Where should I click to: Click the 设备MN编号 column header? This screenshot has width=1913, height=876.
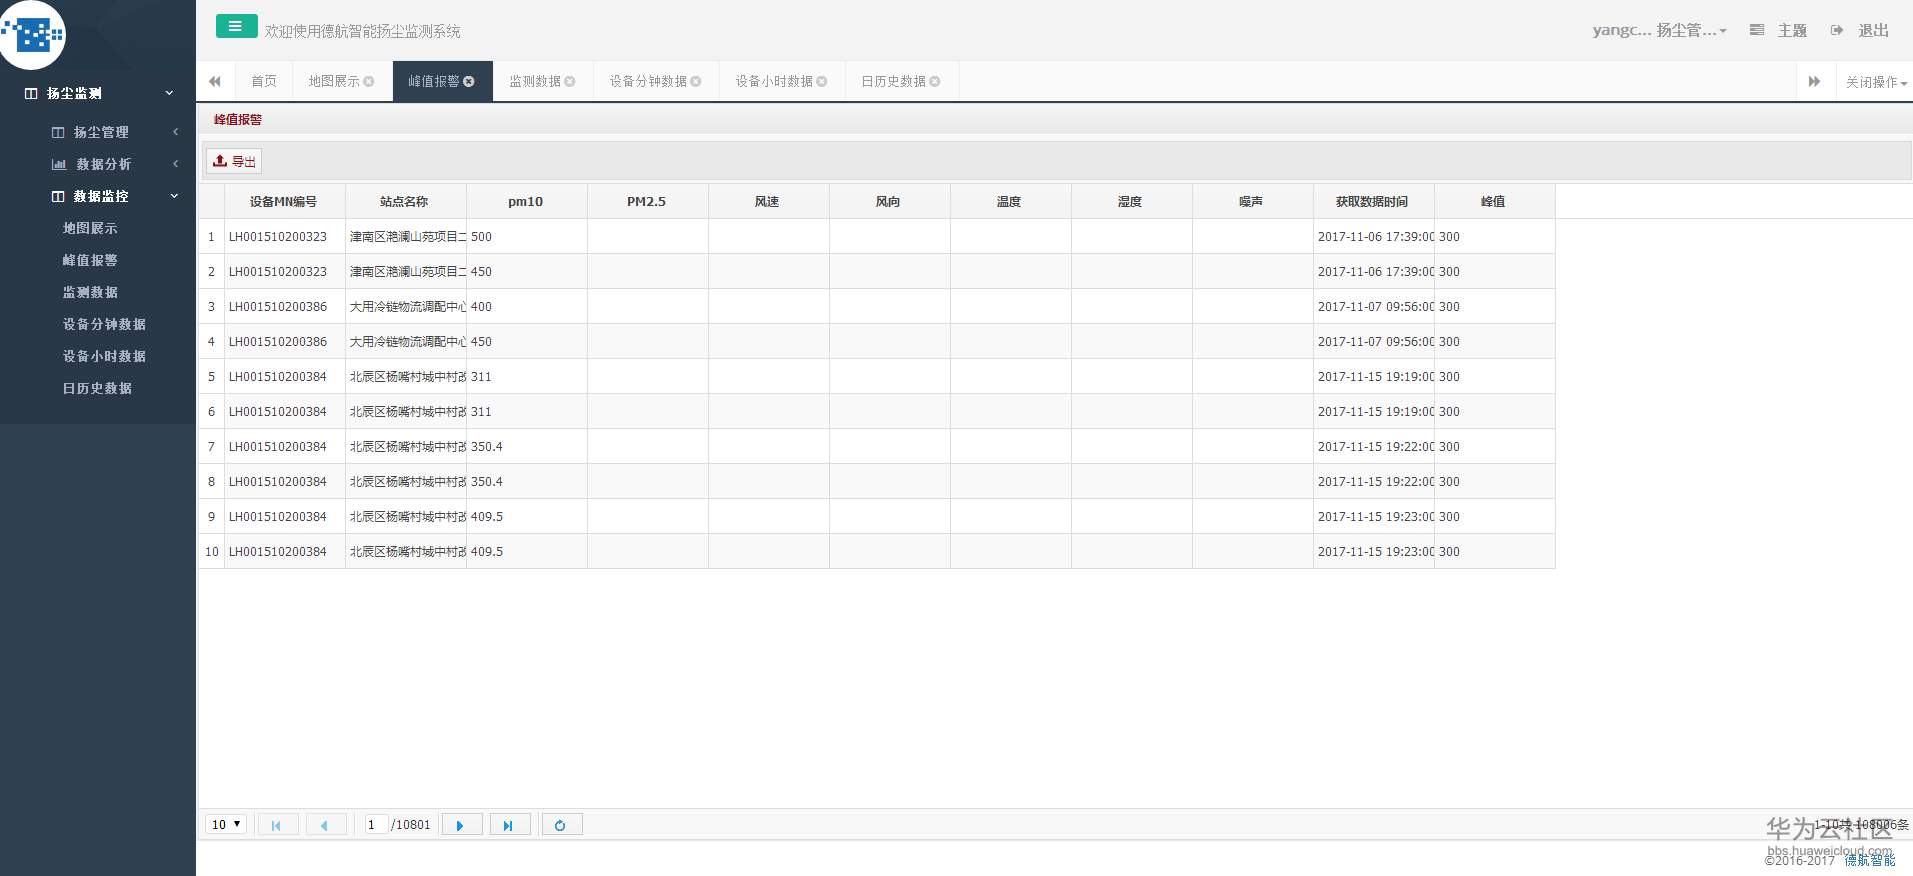click(x=285, y=201)
